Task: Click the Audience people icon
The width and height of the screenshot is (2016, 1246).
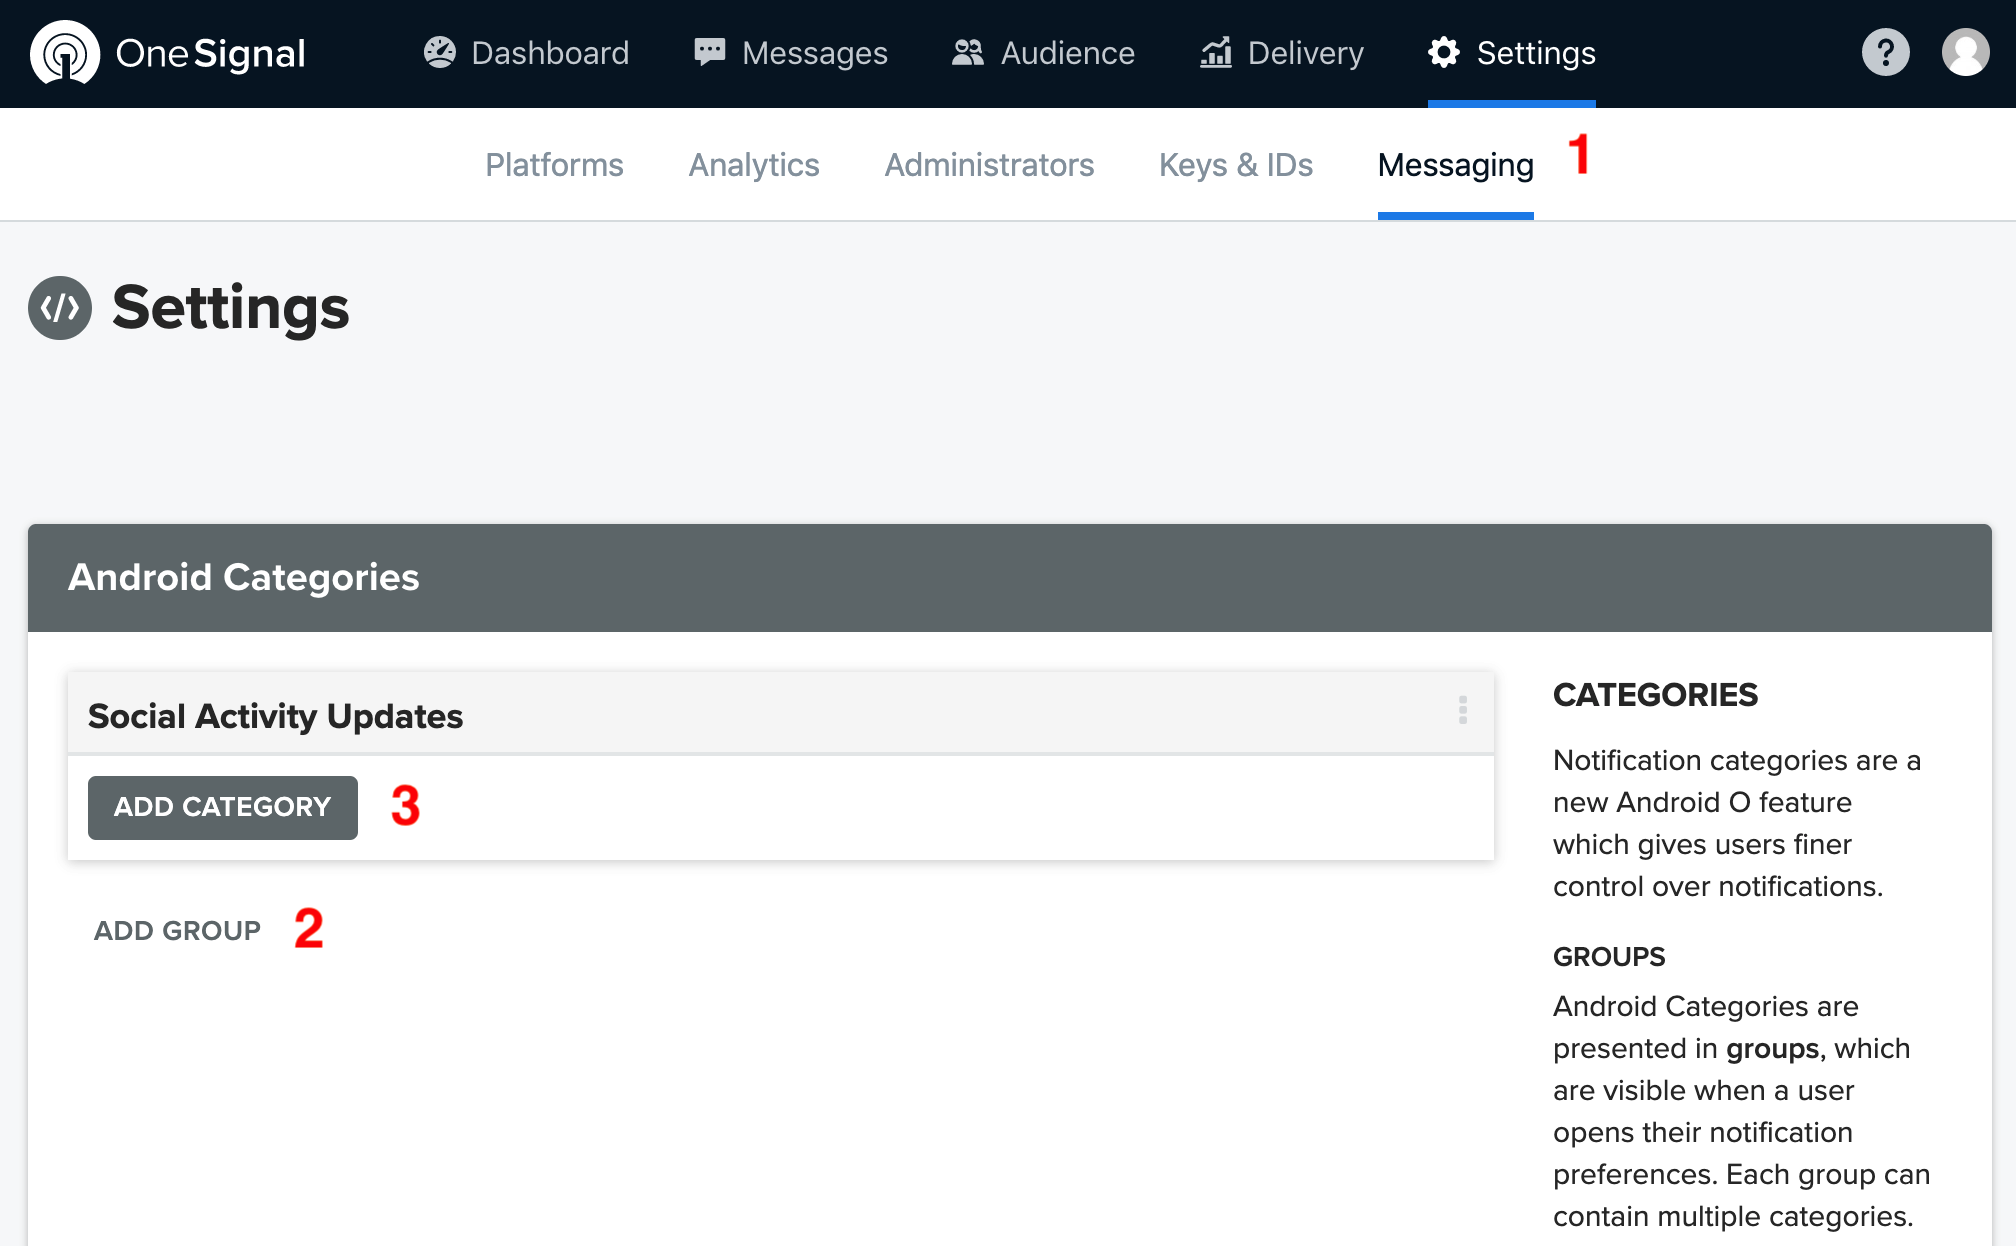Action: pyautogui.click(x=967, y=52)
